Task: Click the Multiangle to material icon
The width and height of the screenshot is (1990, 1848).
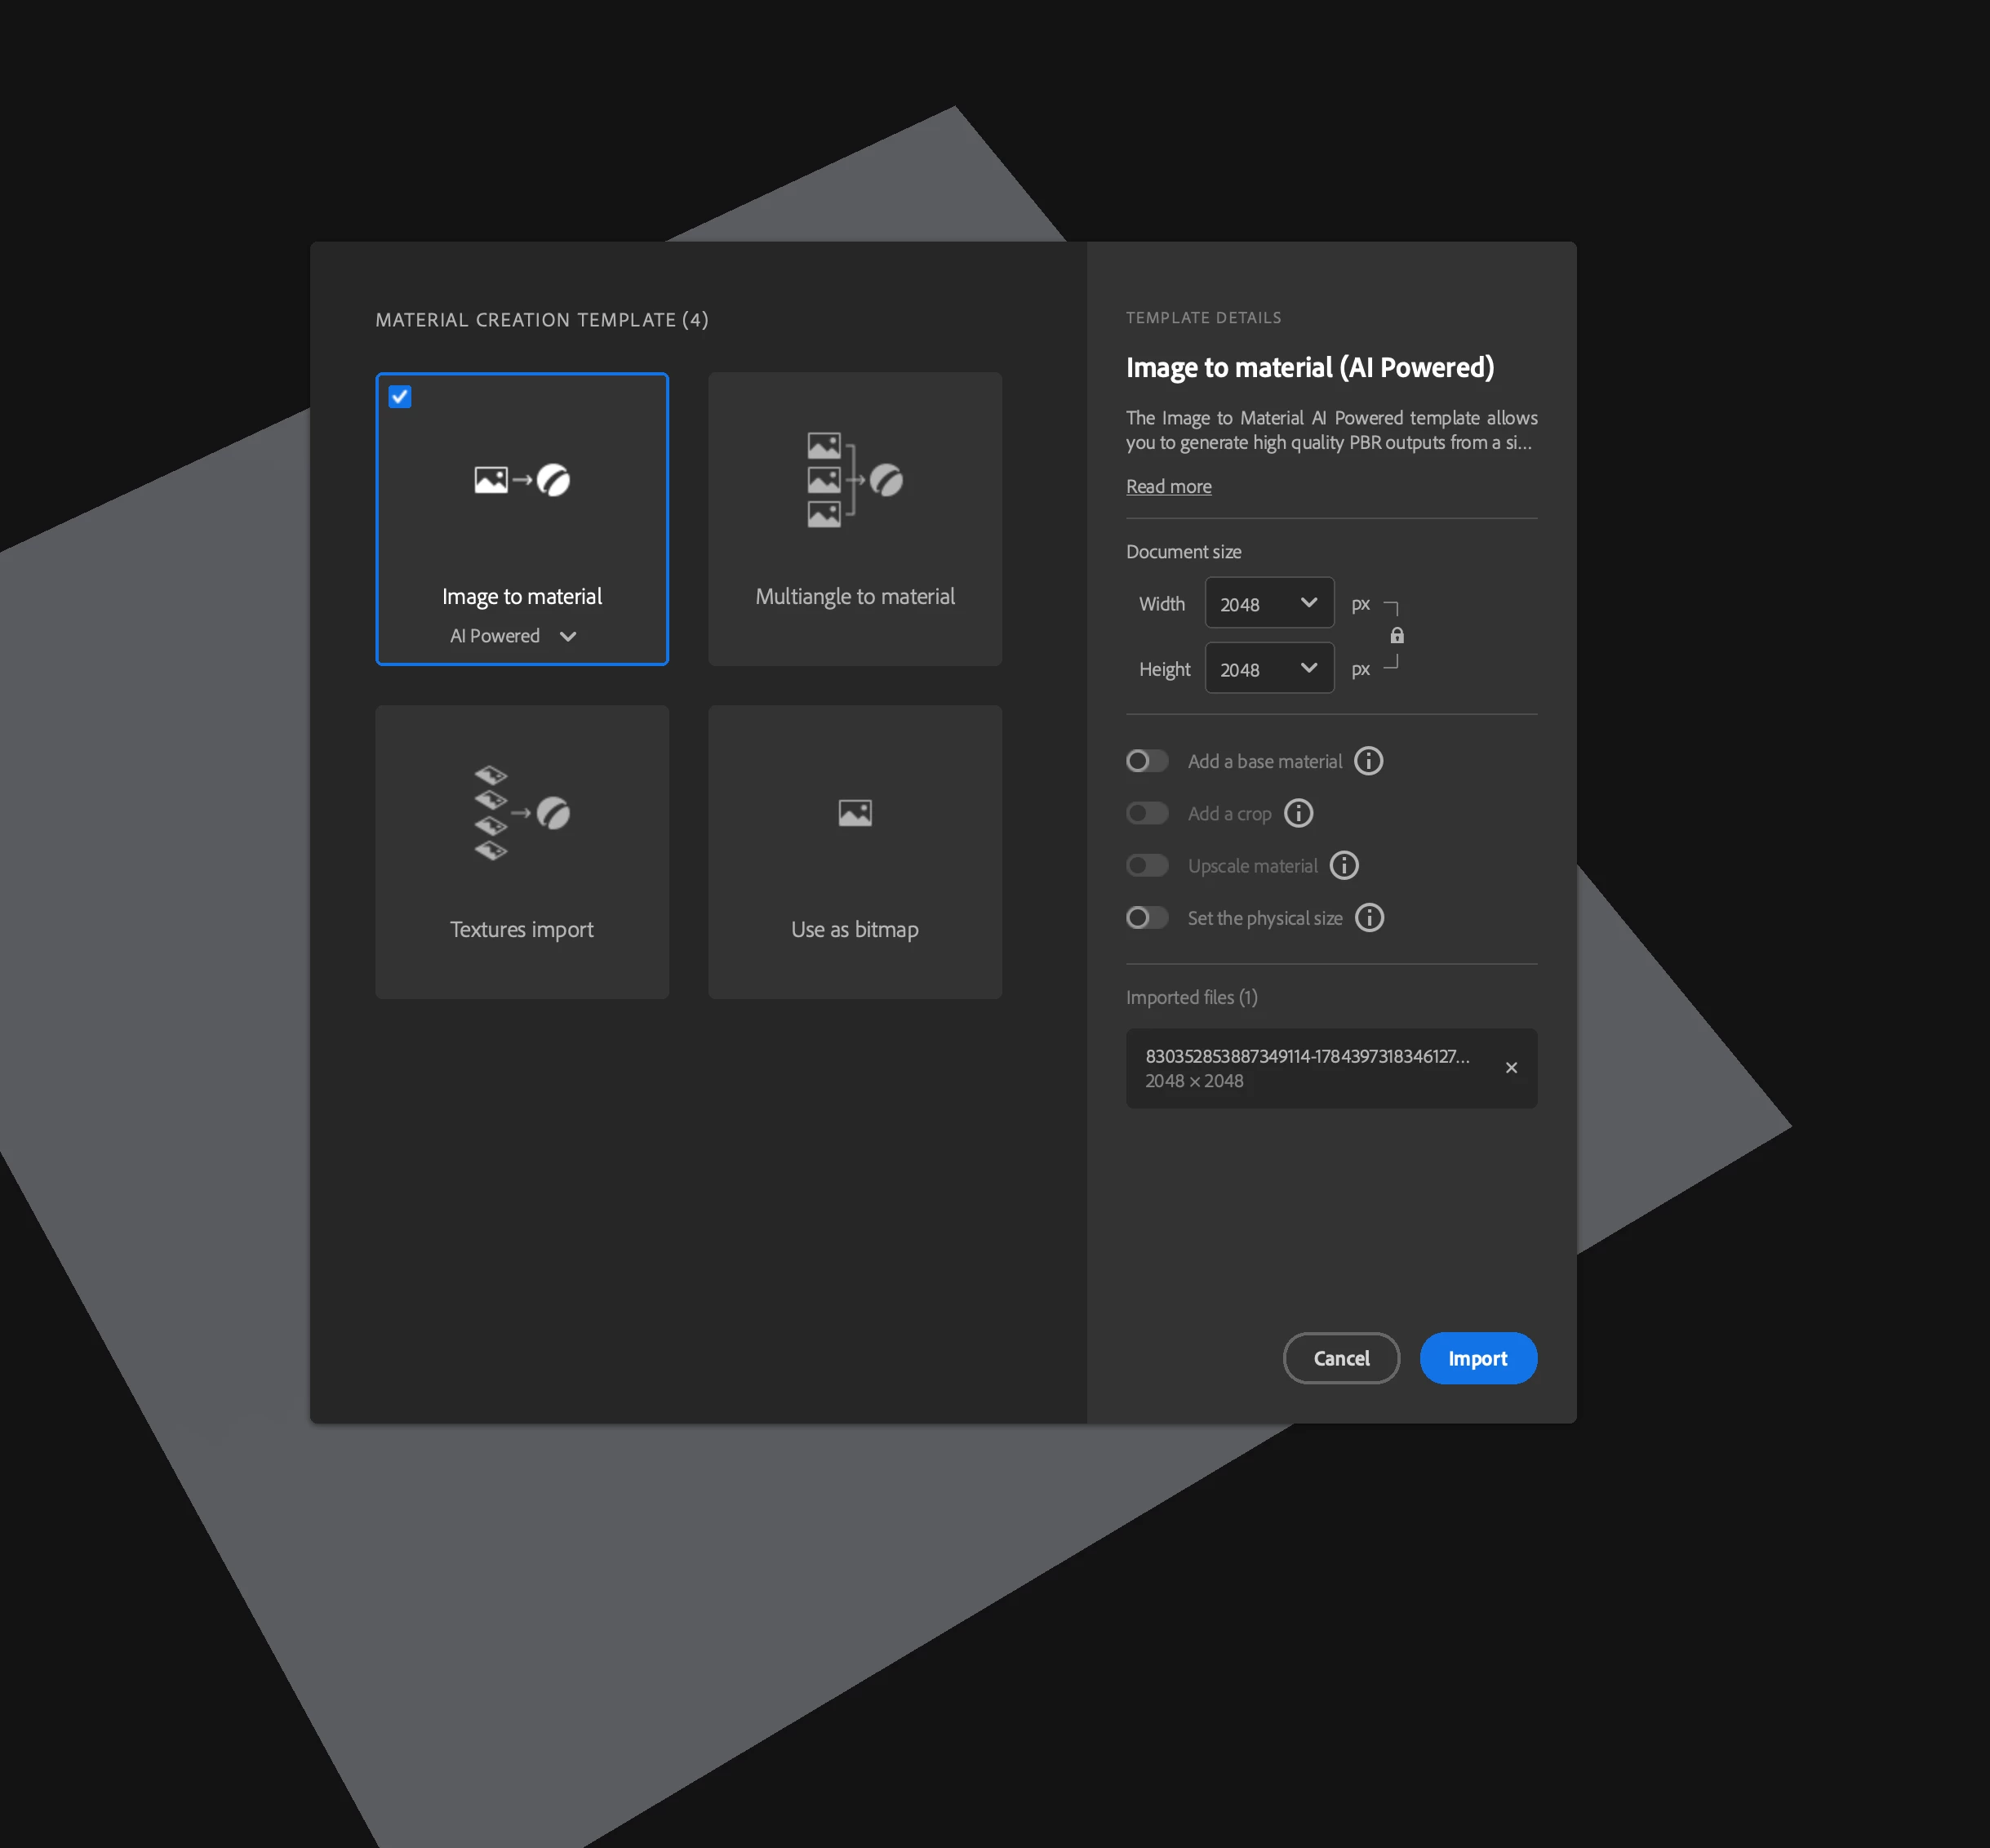Action: 854,480
